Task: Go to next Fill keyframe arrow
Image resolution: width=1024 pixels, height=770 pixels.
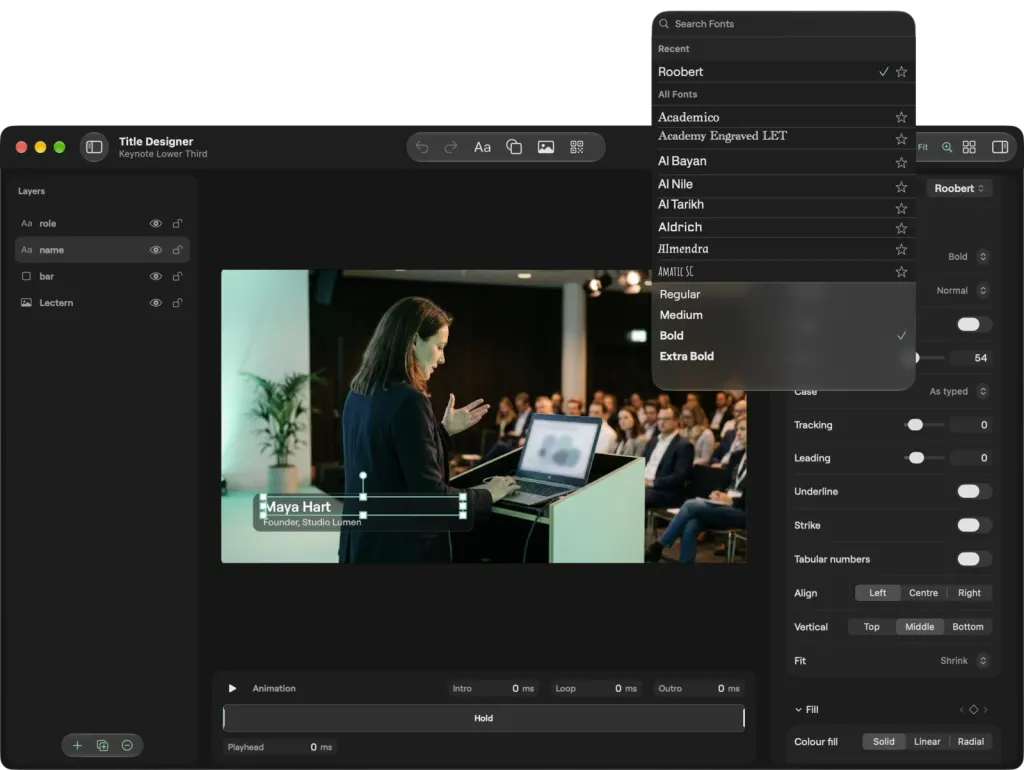Action: (x=985, y=709)
